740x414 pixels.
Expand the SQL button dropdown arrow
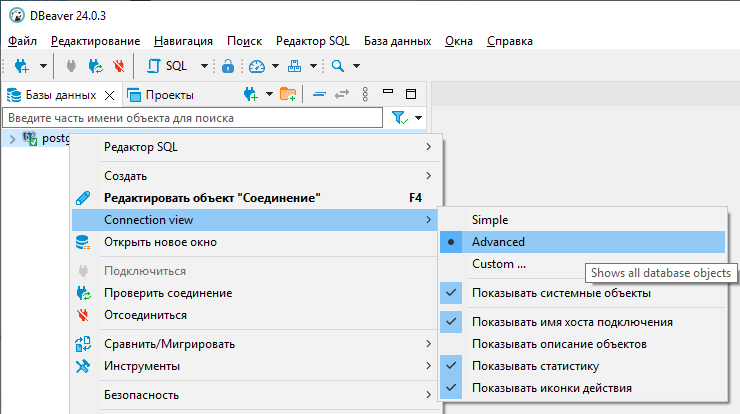[x=204, y=66]
